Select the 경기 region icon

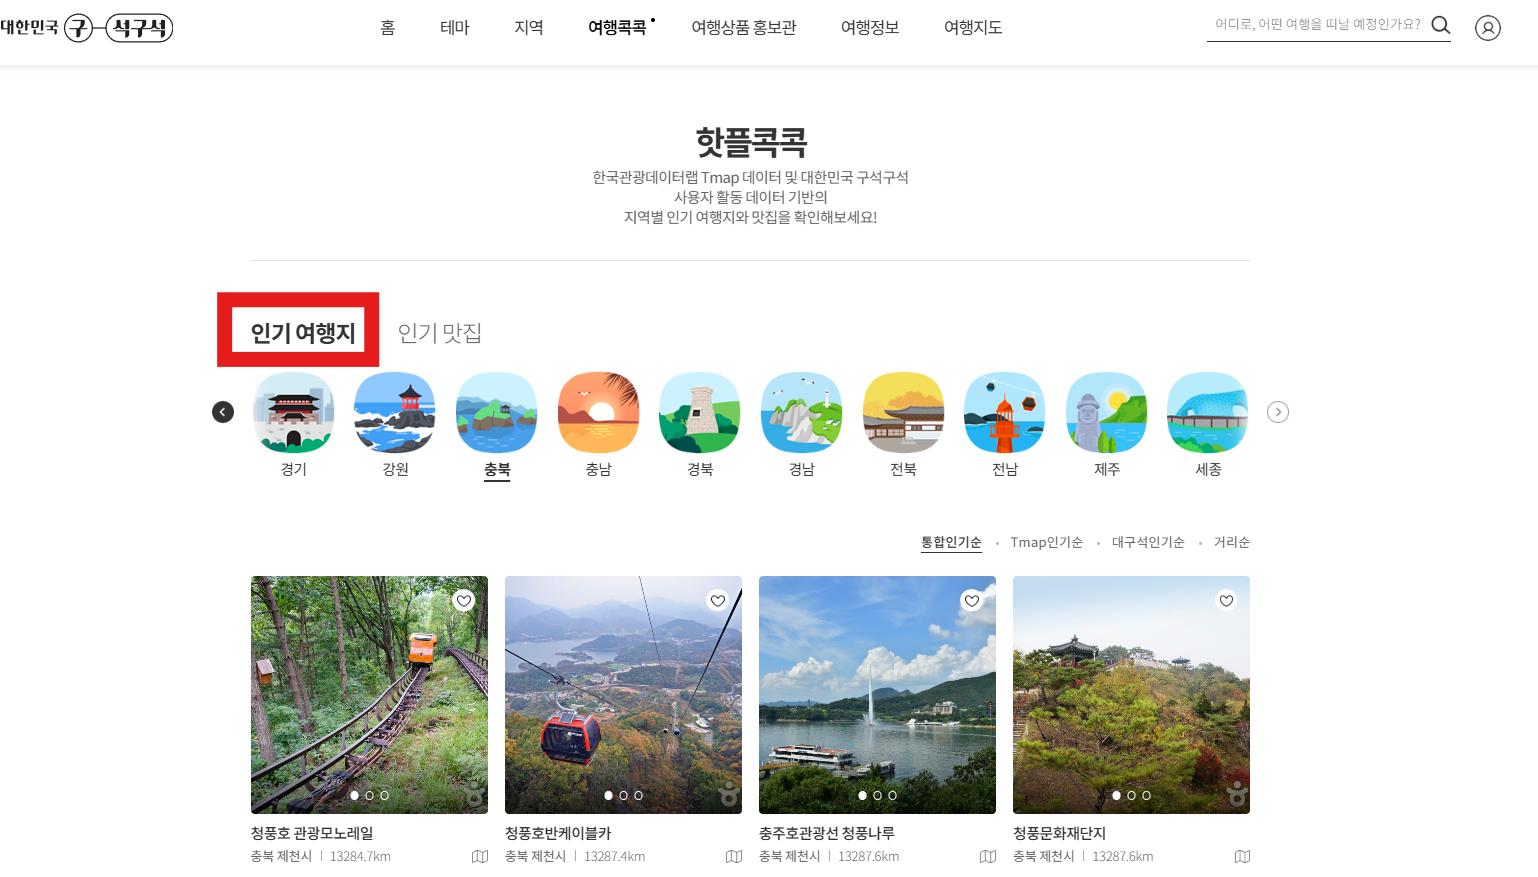click(x=293, y=411)
